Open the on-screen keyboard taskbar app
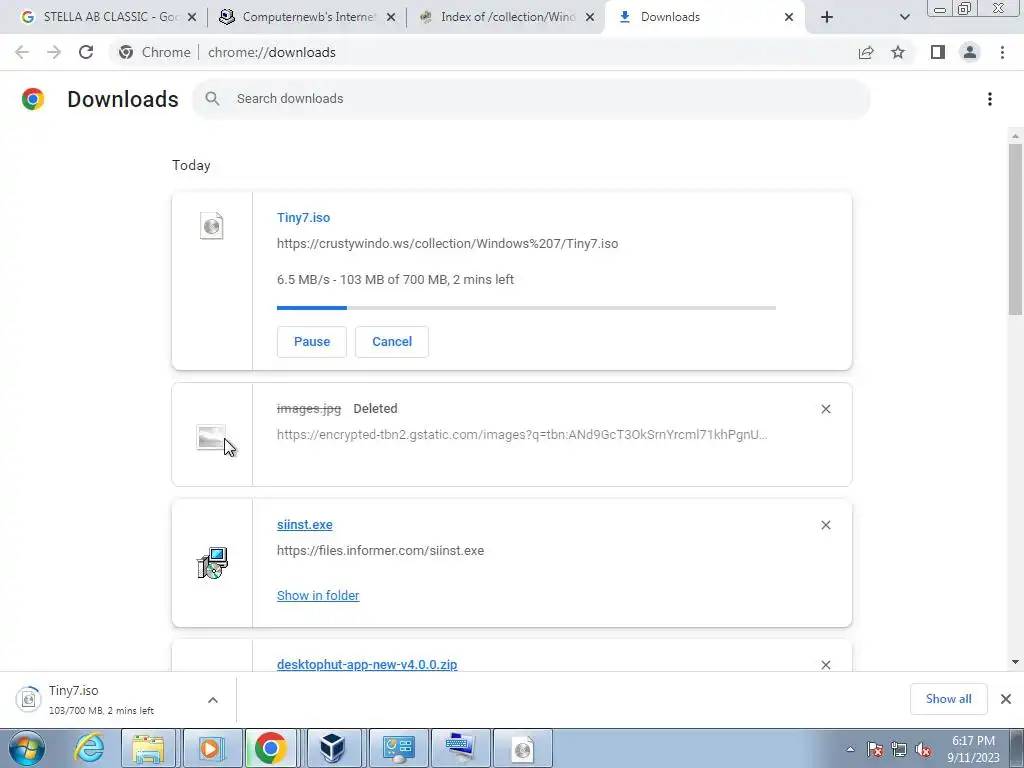This screenshot has width=1024, height=768. [x=460, y=748]
